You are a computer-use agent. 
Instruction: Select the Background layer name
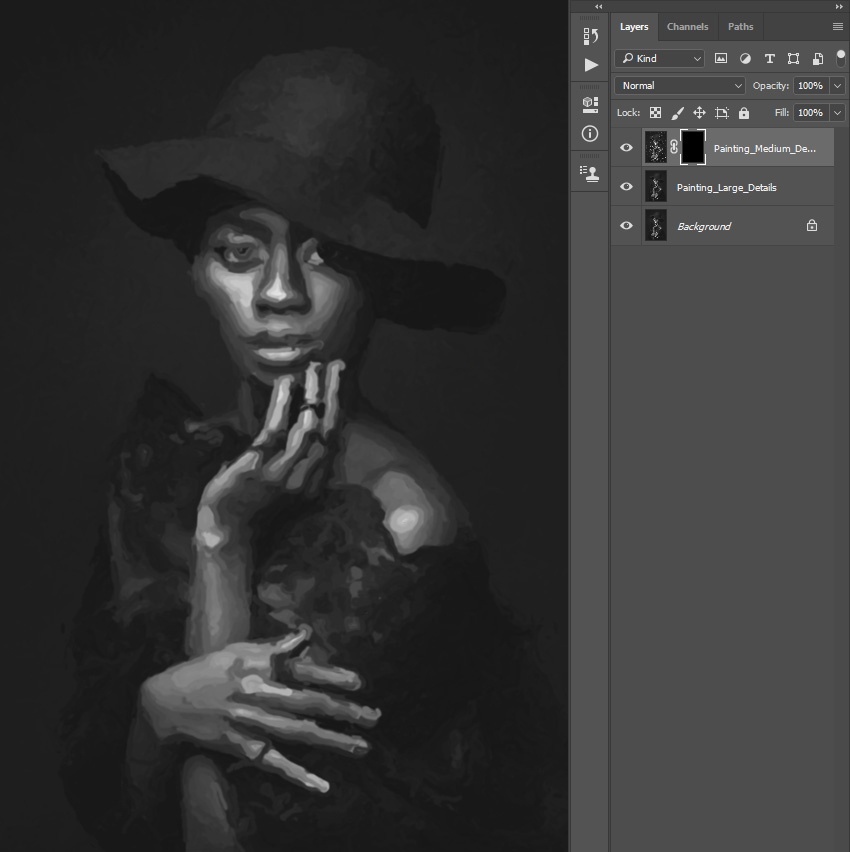click(704, 226)
